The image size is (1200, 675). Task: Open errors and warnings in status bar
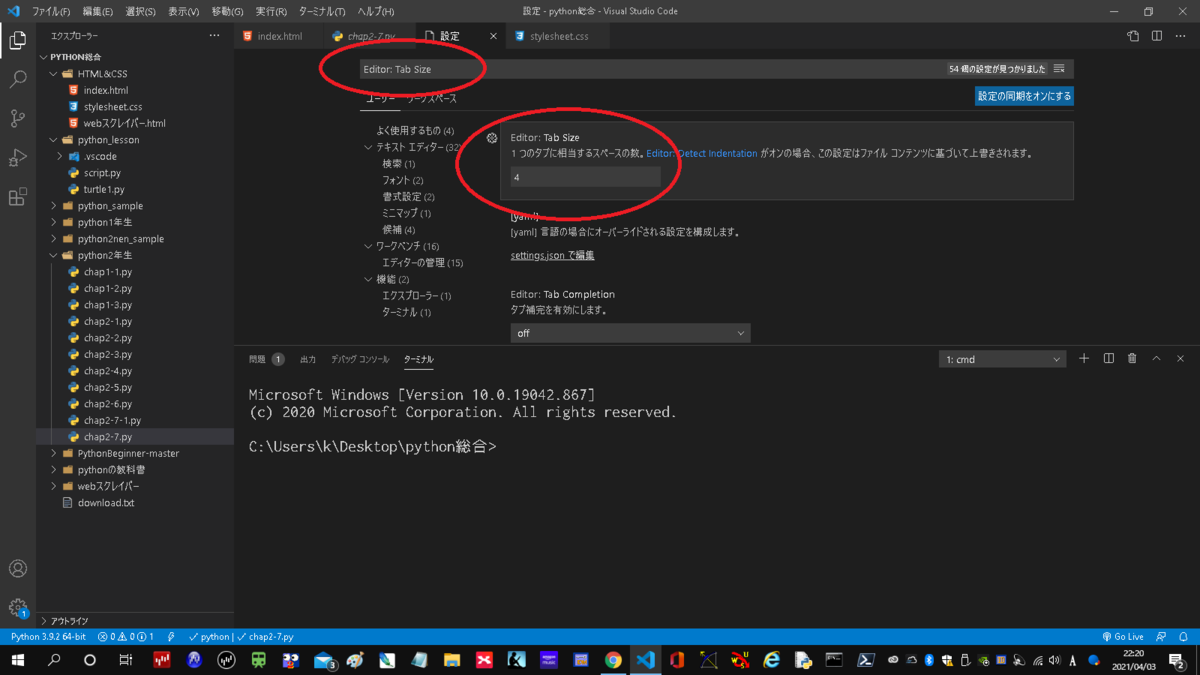[125, 637]
